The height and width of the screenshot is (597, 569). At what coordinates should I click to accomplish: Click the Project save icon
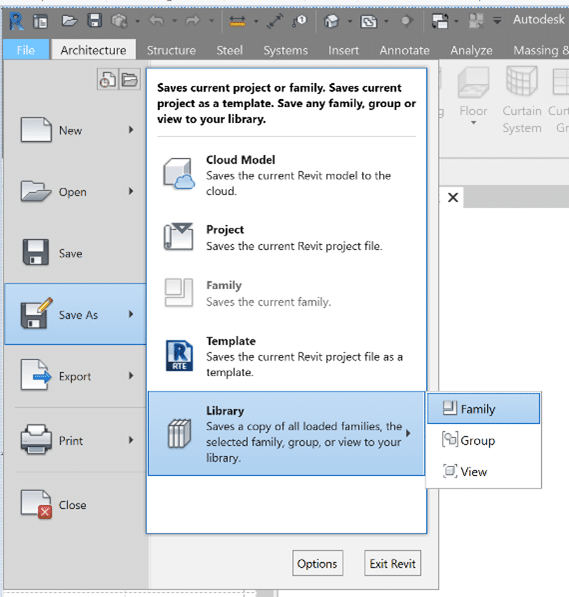(x=178, y=236)
